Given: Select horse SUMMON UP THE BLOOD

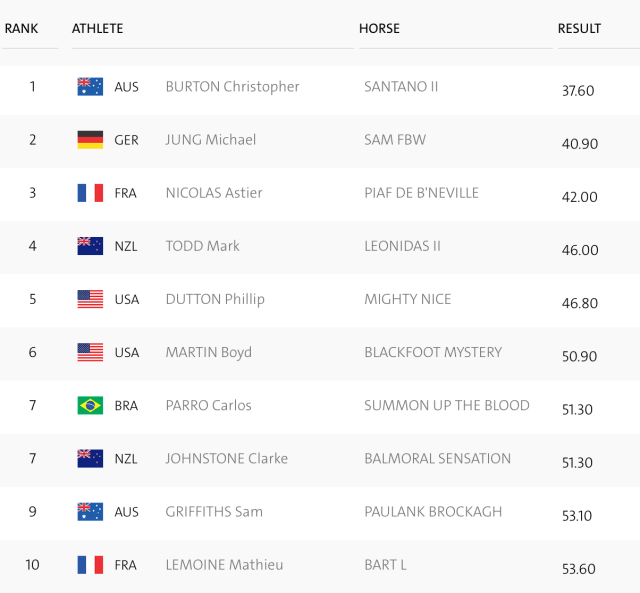Looking at the screenshot, I should pos(447,405).
